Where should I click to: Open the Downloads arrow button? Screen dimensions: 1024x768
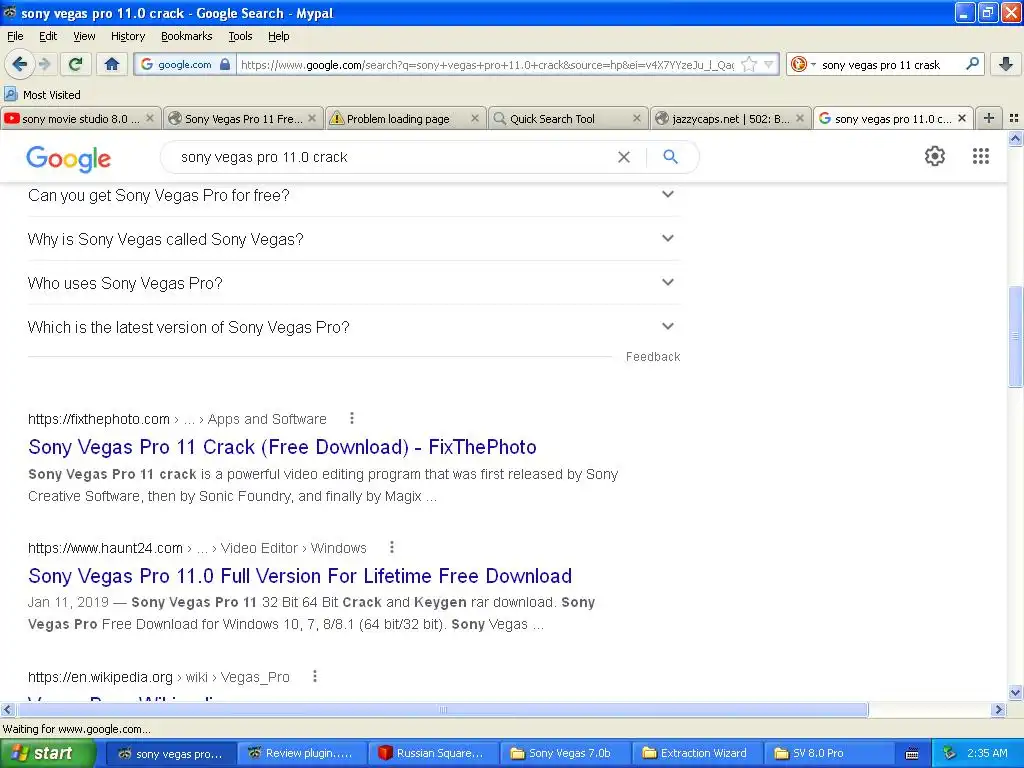point(1006,64)
